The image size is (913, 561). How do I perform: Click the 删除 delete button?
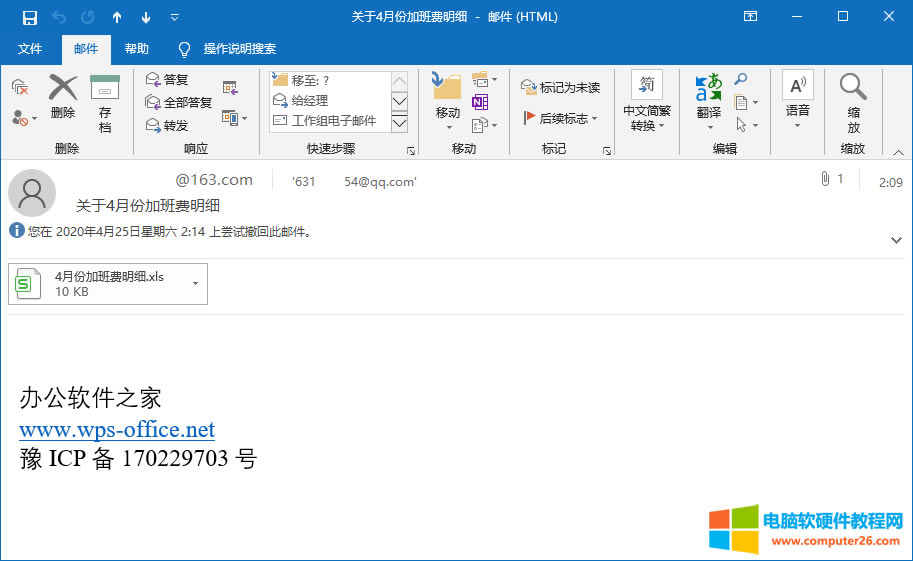click(x=63, y=97)
